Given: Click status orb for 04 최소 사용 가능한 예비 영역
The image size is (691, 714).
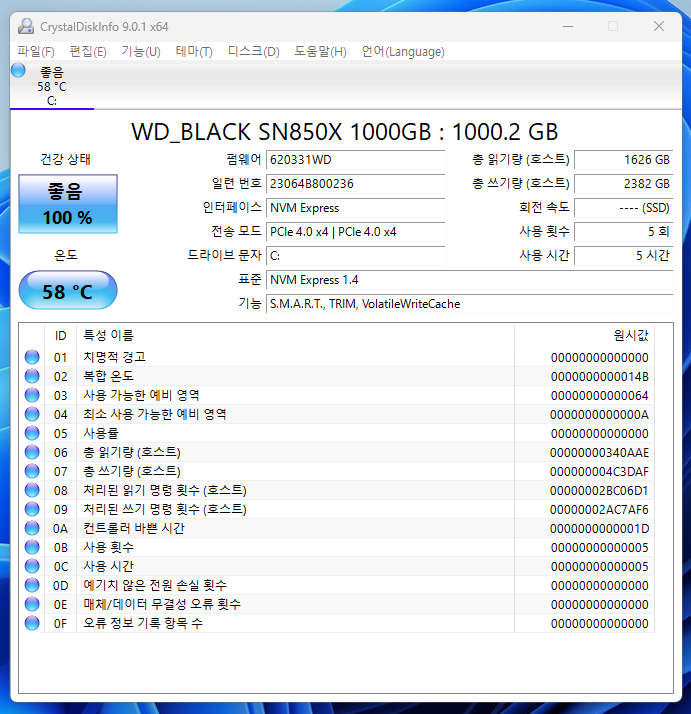Looking at the screenshot, I should click(x=32, y=414).
